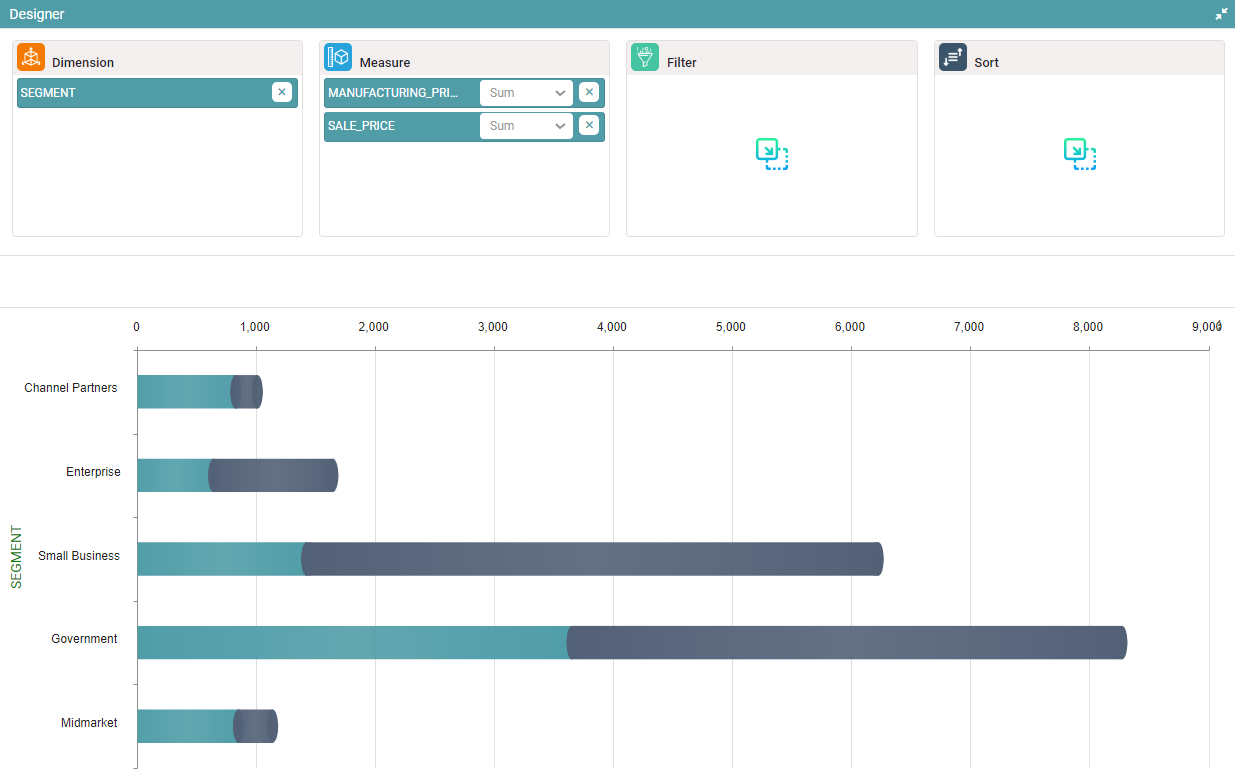Click the dark Sort panel icon
This screenshot has height=775, width=1235.
coord(953,57)
